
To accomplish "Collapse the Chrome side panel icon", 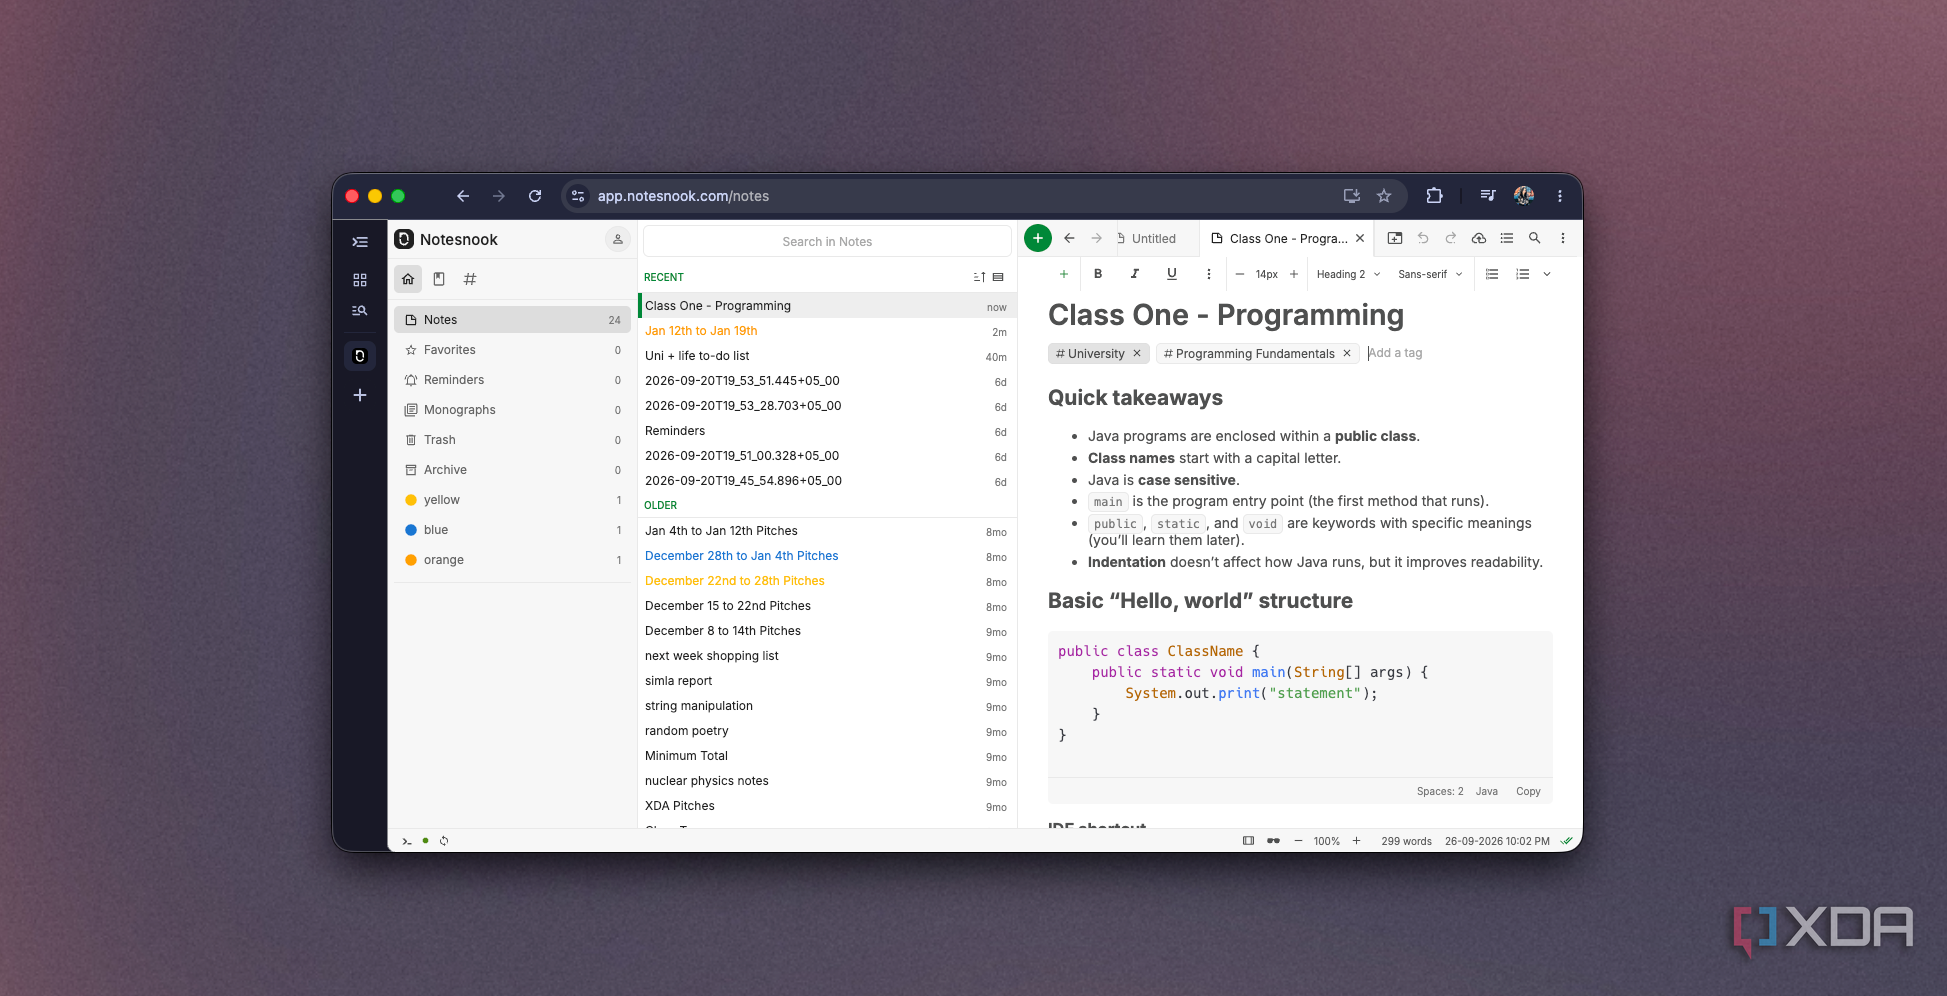I will pos(360,242).
